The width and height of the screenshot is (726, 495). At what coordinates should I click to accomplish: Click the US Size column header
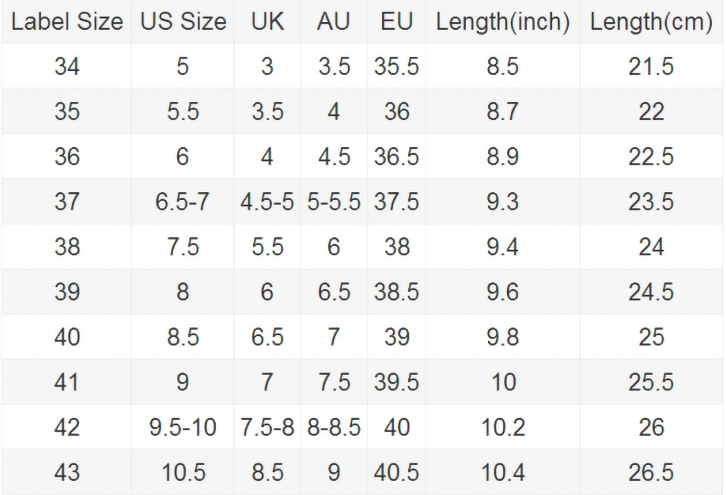183,21
